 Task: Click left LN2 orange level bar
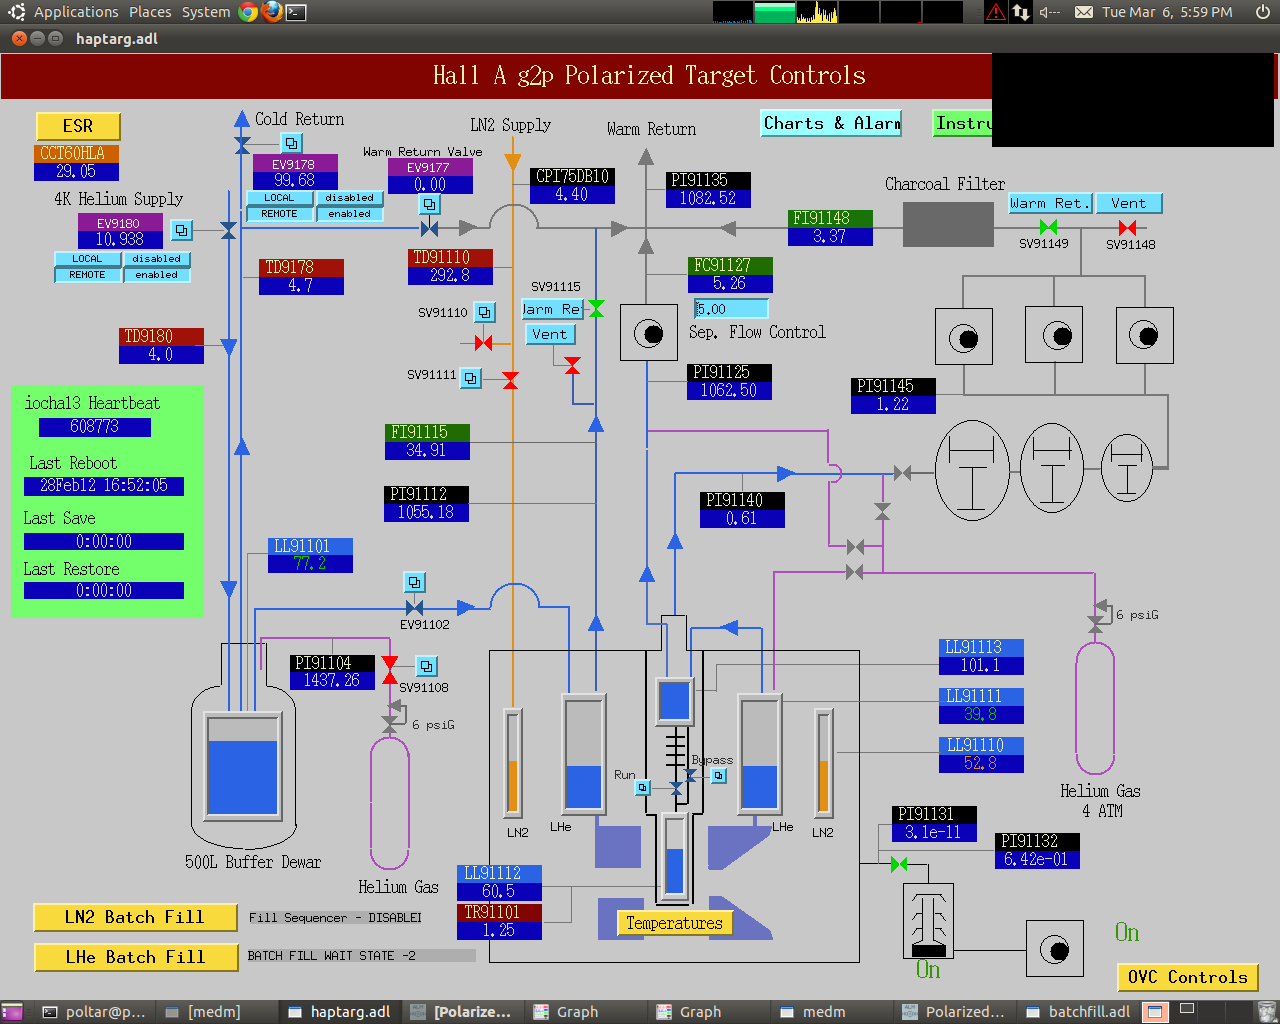(513, 762)
